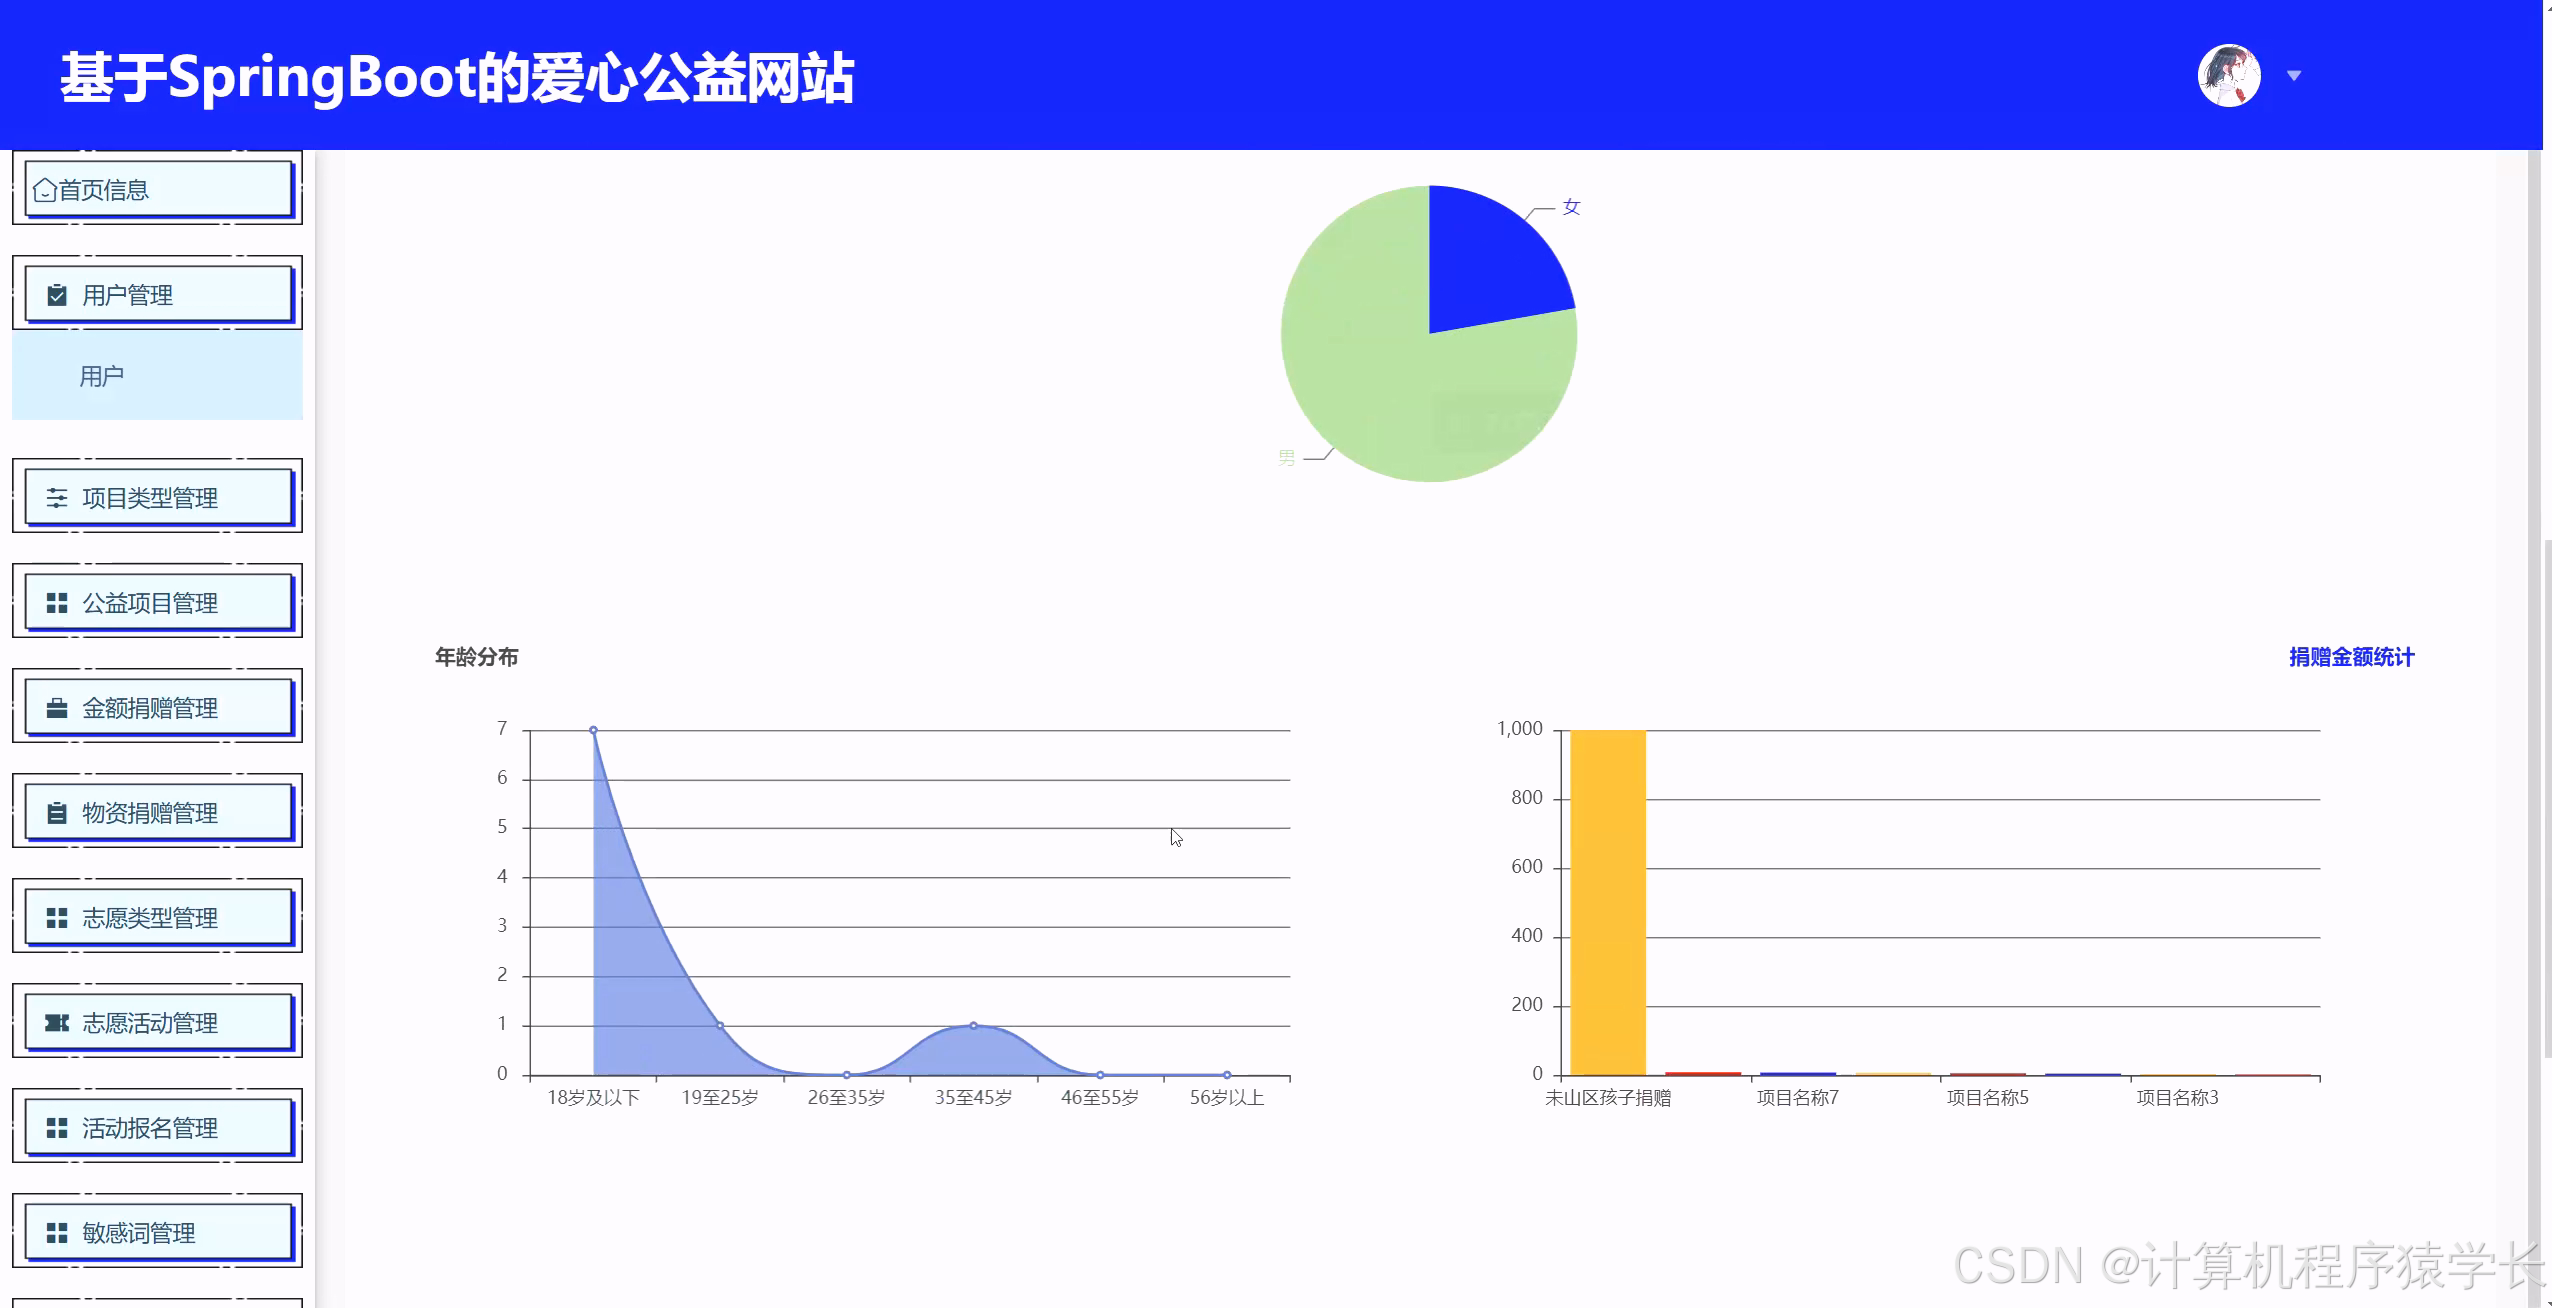Click the blue 女 pie slice

[x=1485, y=265]
